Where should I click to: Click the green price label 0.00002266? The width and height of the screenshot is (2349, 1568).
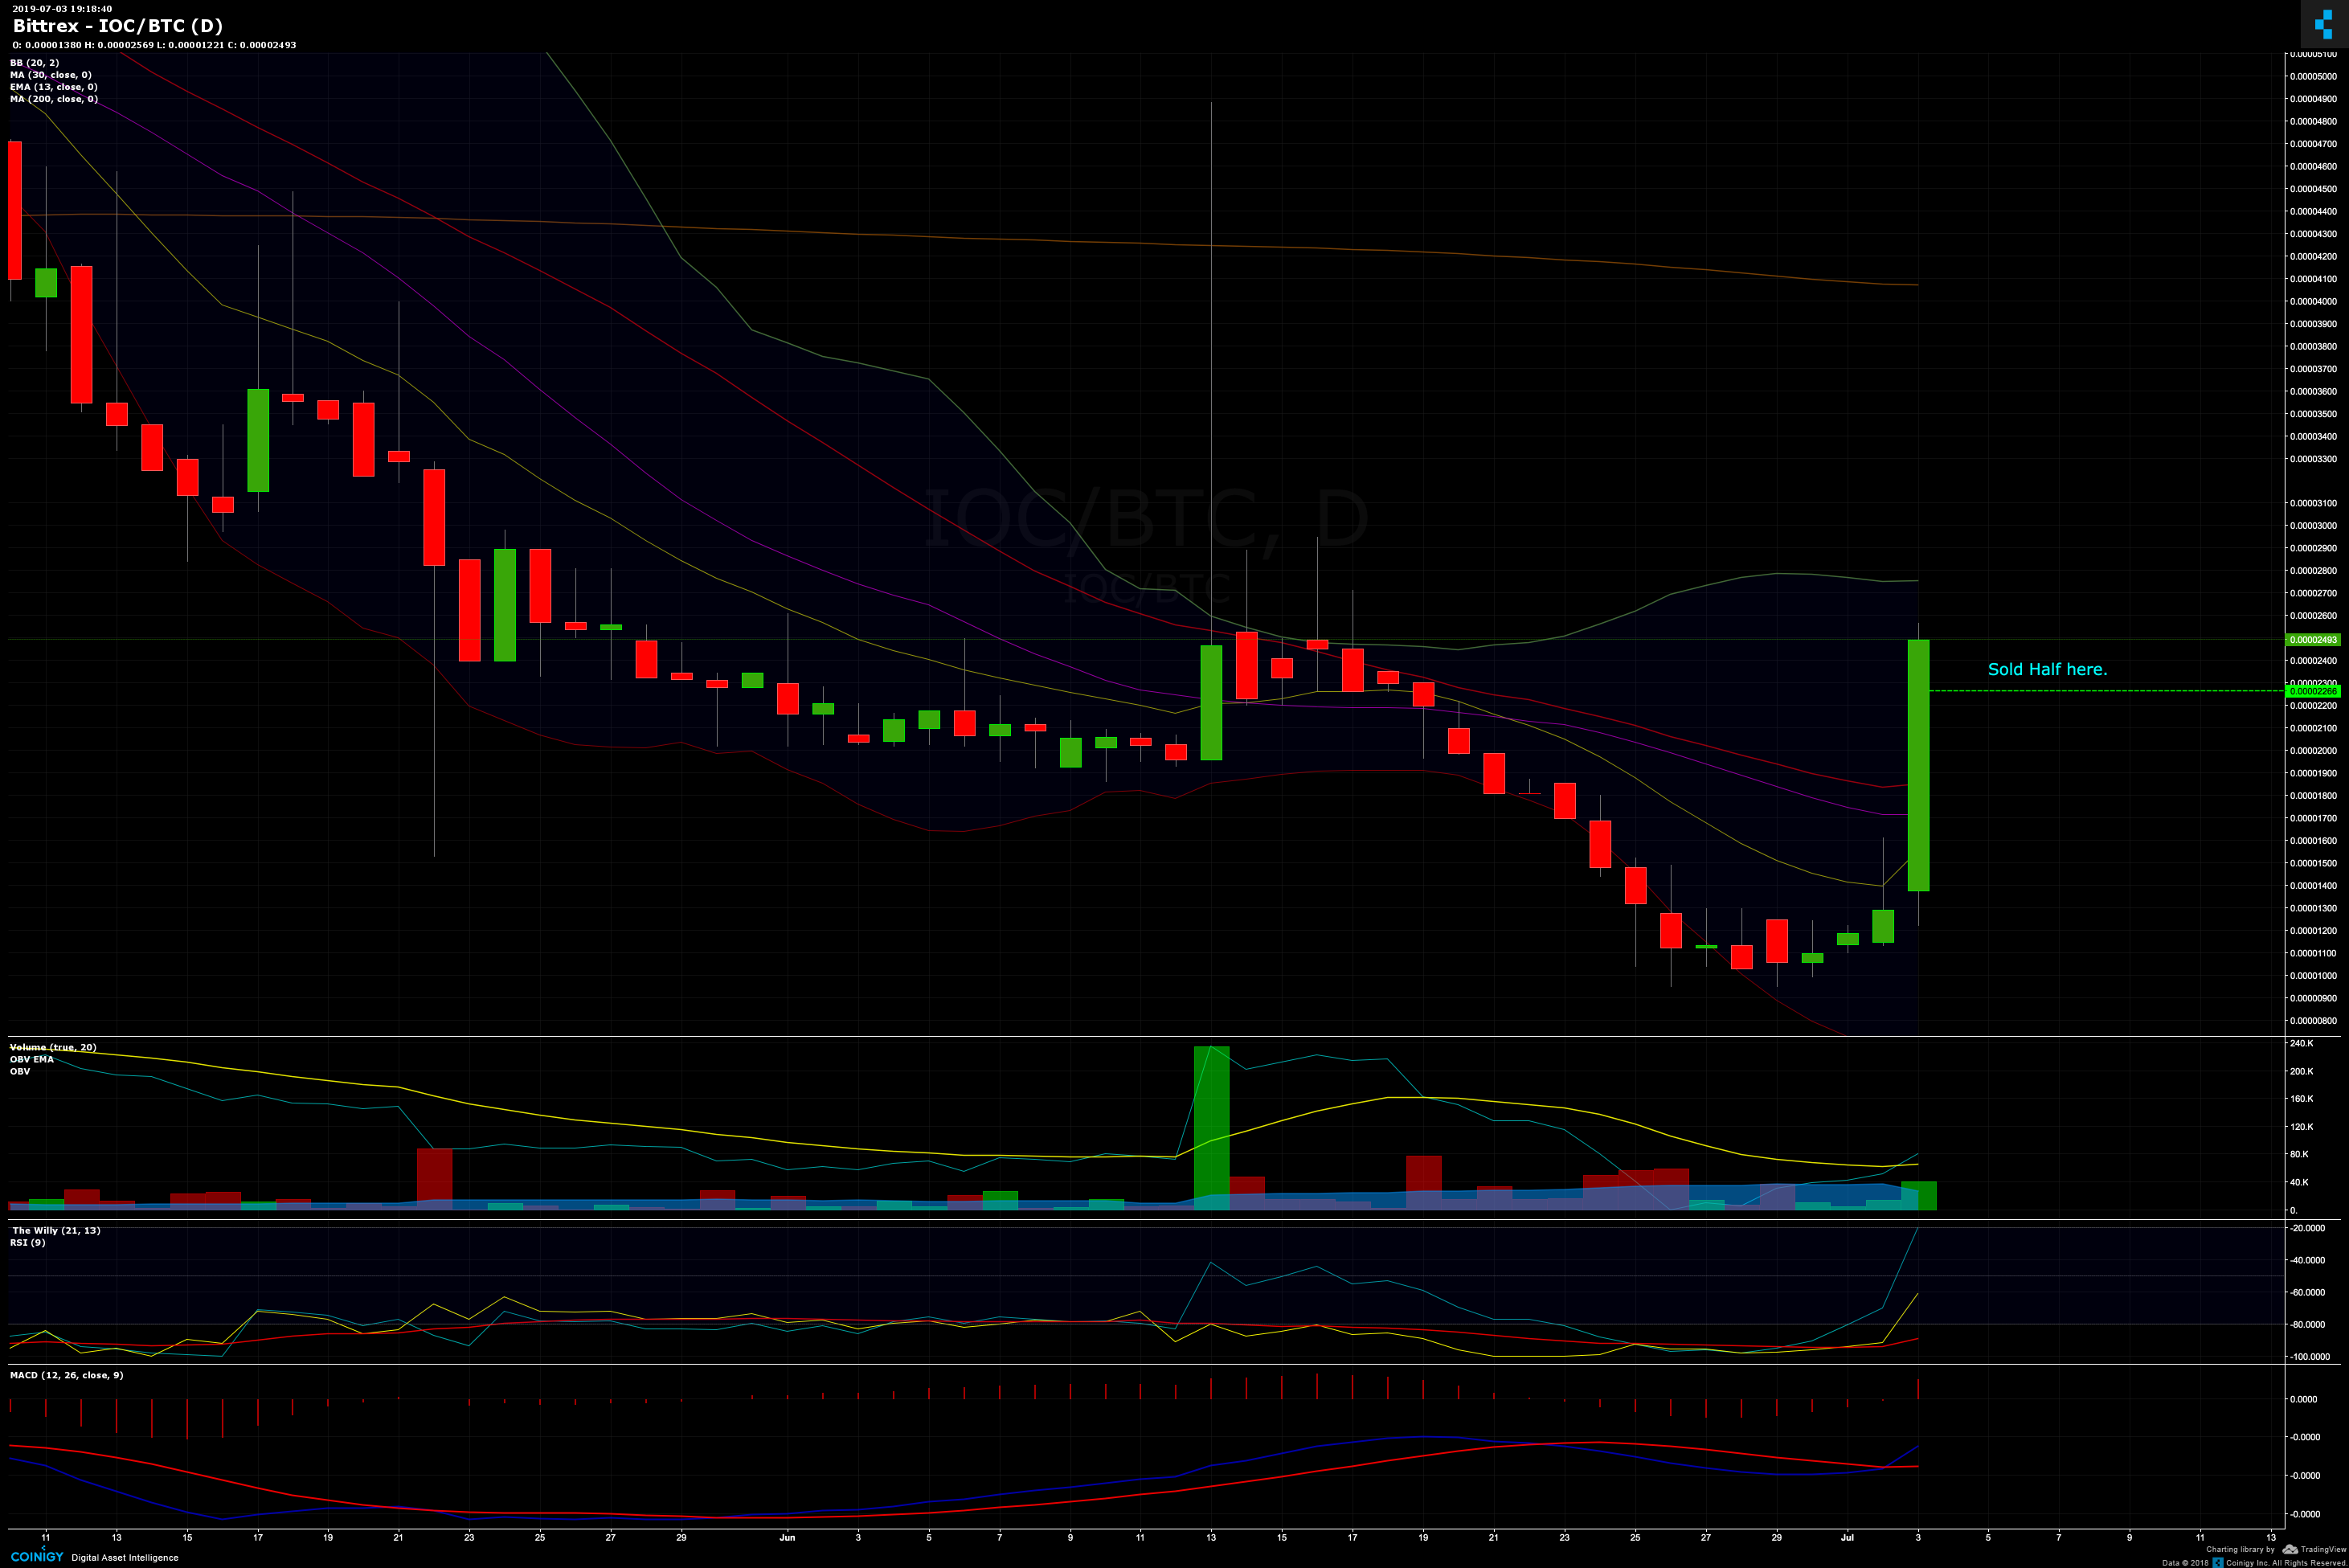tap(2313, 691)
